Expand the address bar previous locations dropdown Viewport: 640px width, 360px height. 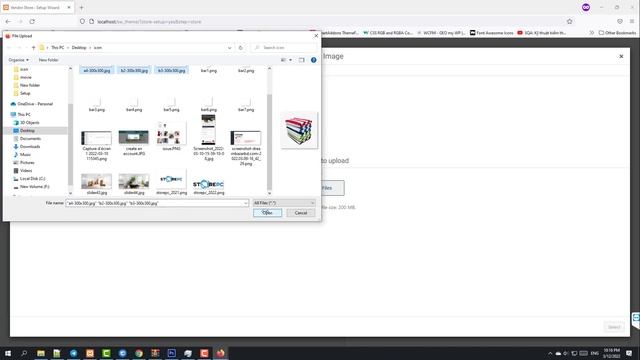[229, 48]
